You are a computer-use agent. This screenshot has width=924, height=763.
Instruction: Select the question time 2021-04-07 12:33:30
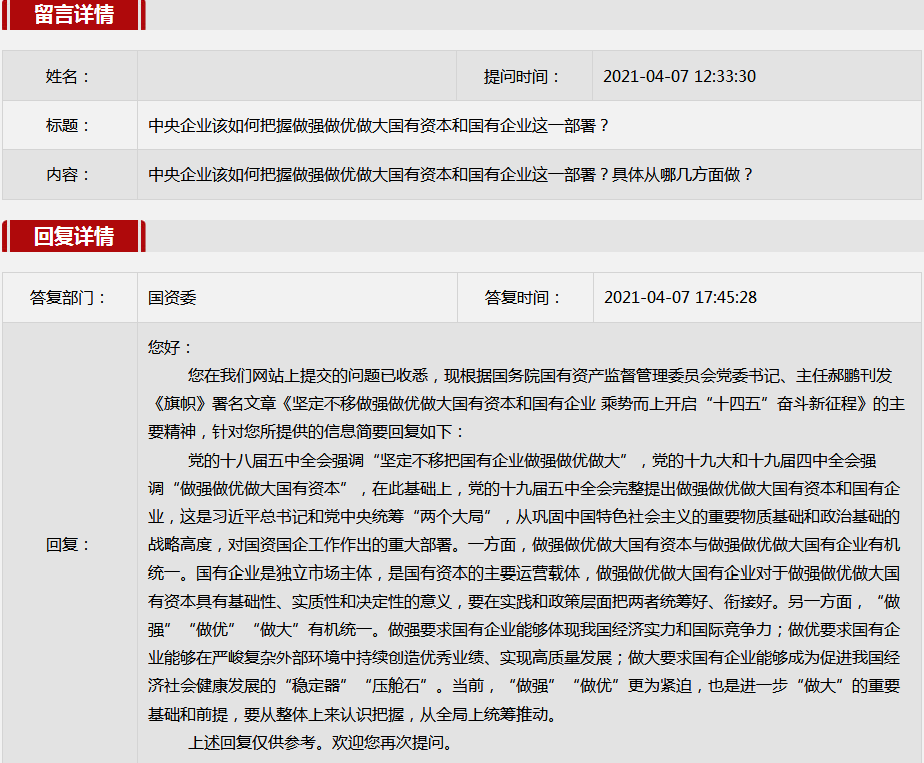(679, 77)
